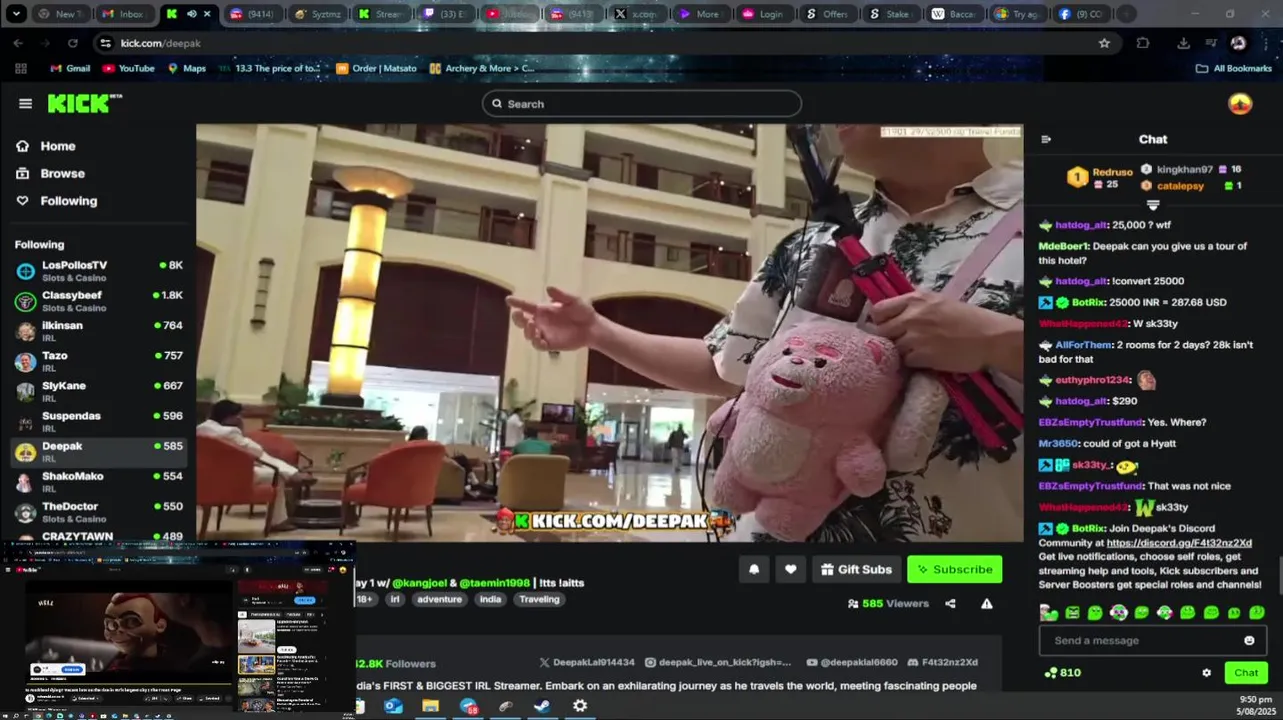Open the Chrome apps grid in the bookmarks bar
This screenshot has height=720, width=1283.
coord(21,68)
